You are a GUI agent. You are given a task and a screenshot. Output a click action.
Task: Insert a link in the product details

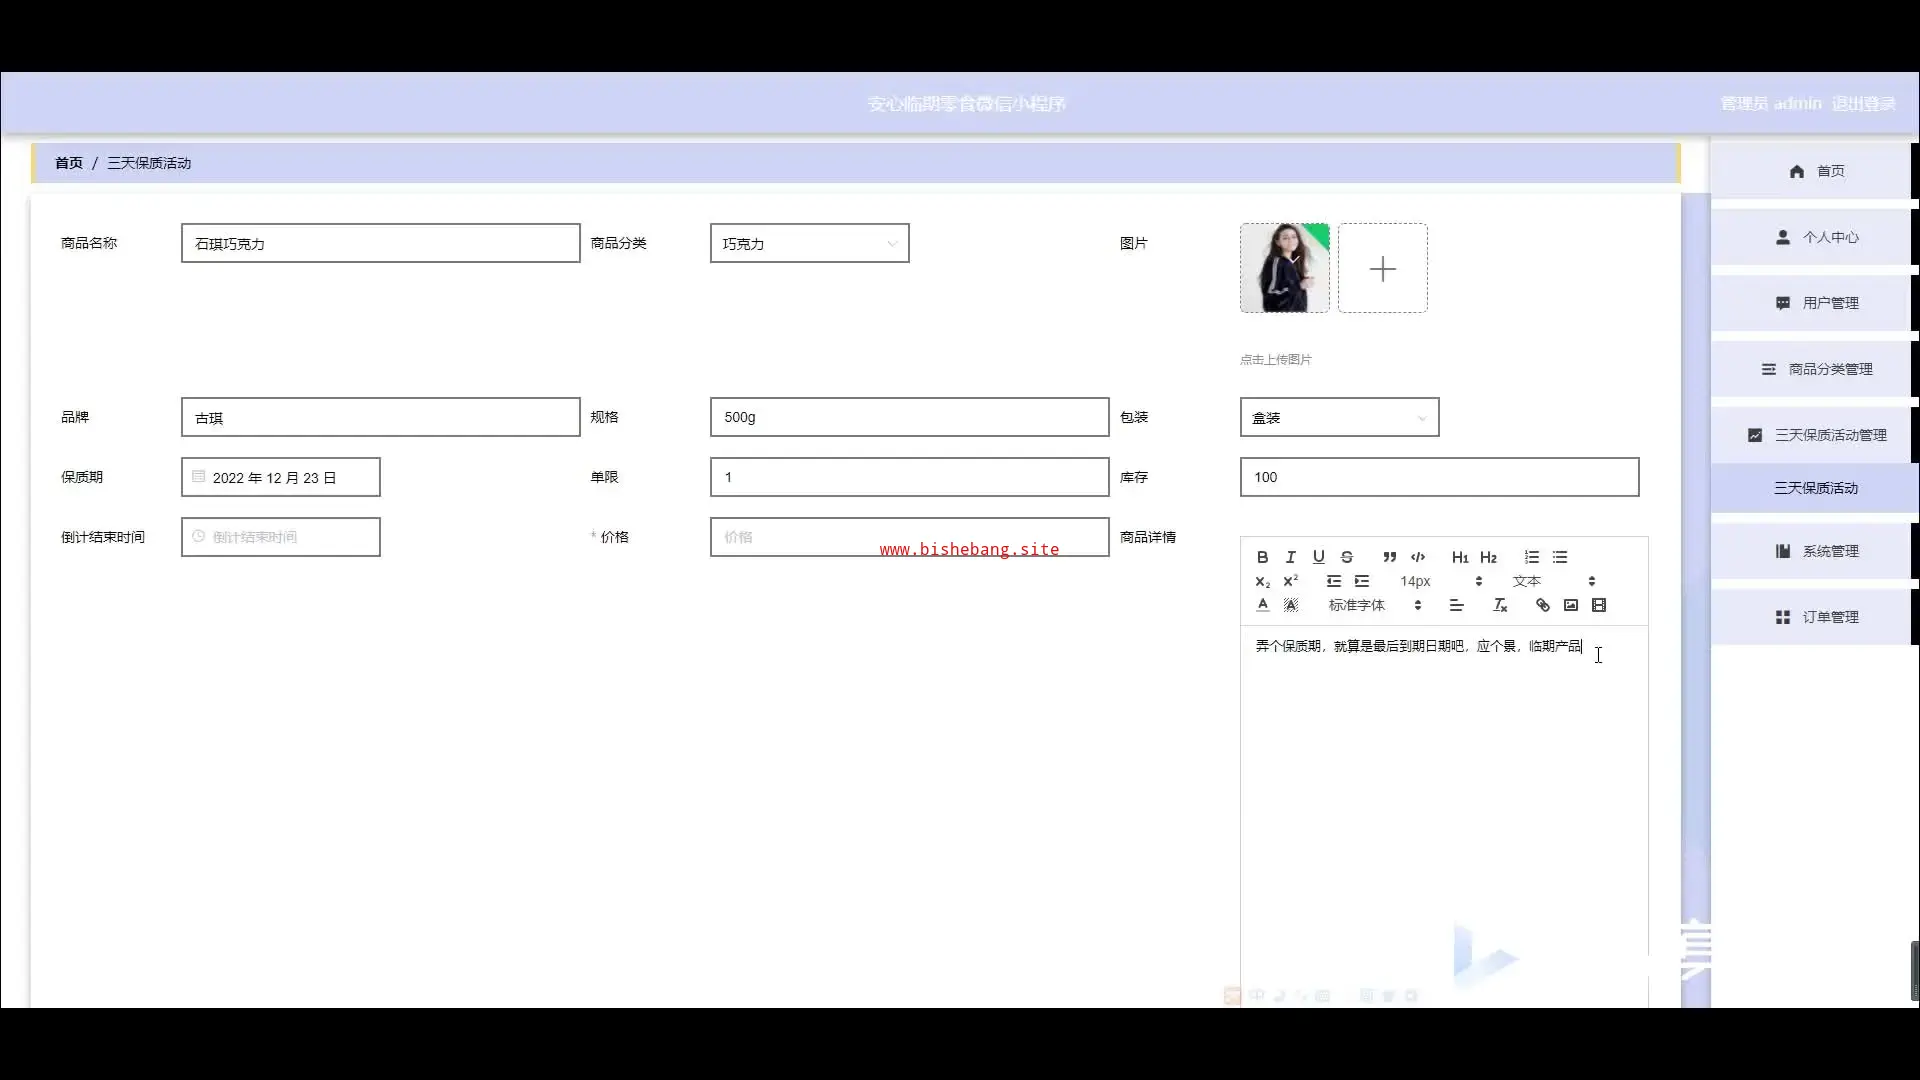click(1543, 605)
